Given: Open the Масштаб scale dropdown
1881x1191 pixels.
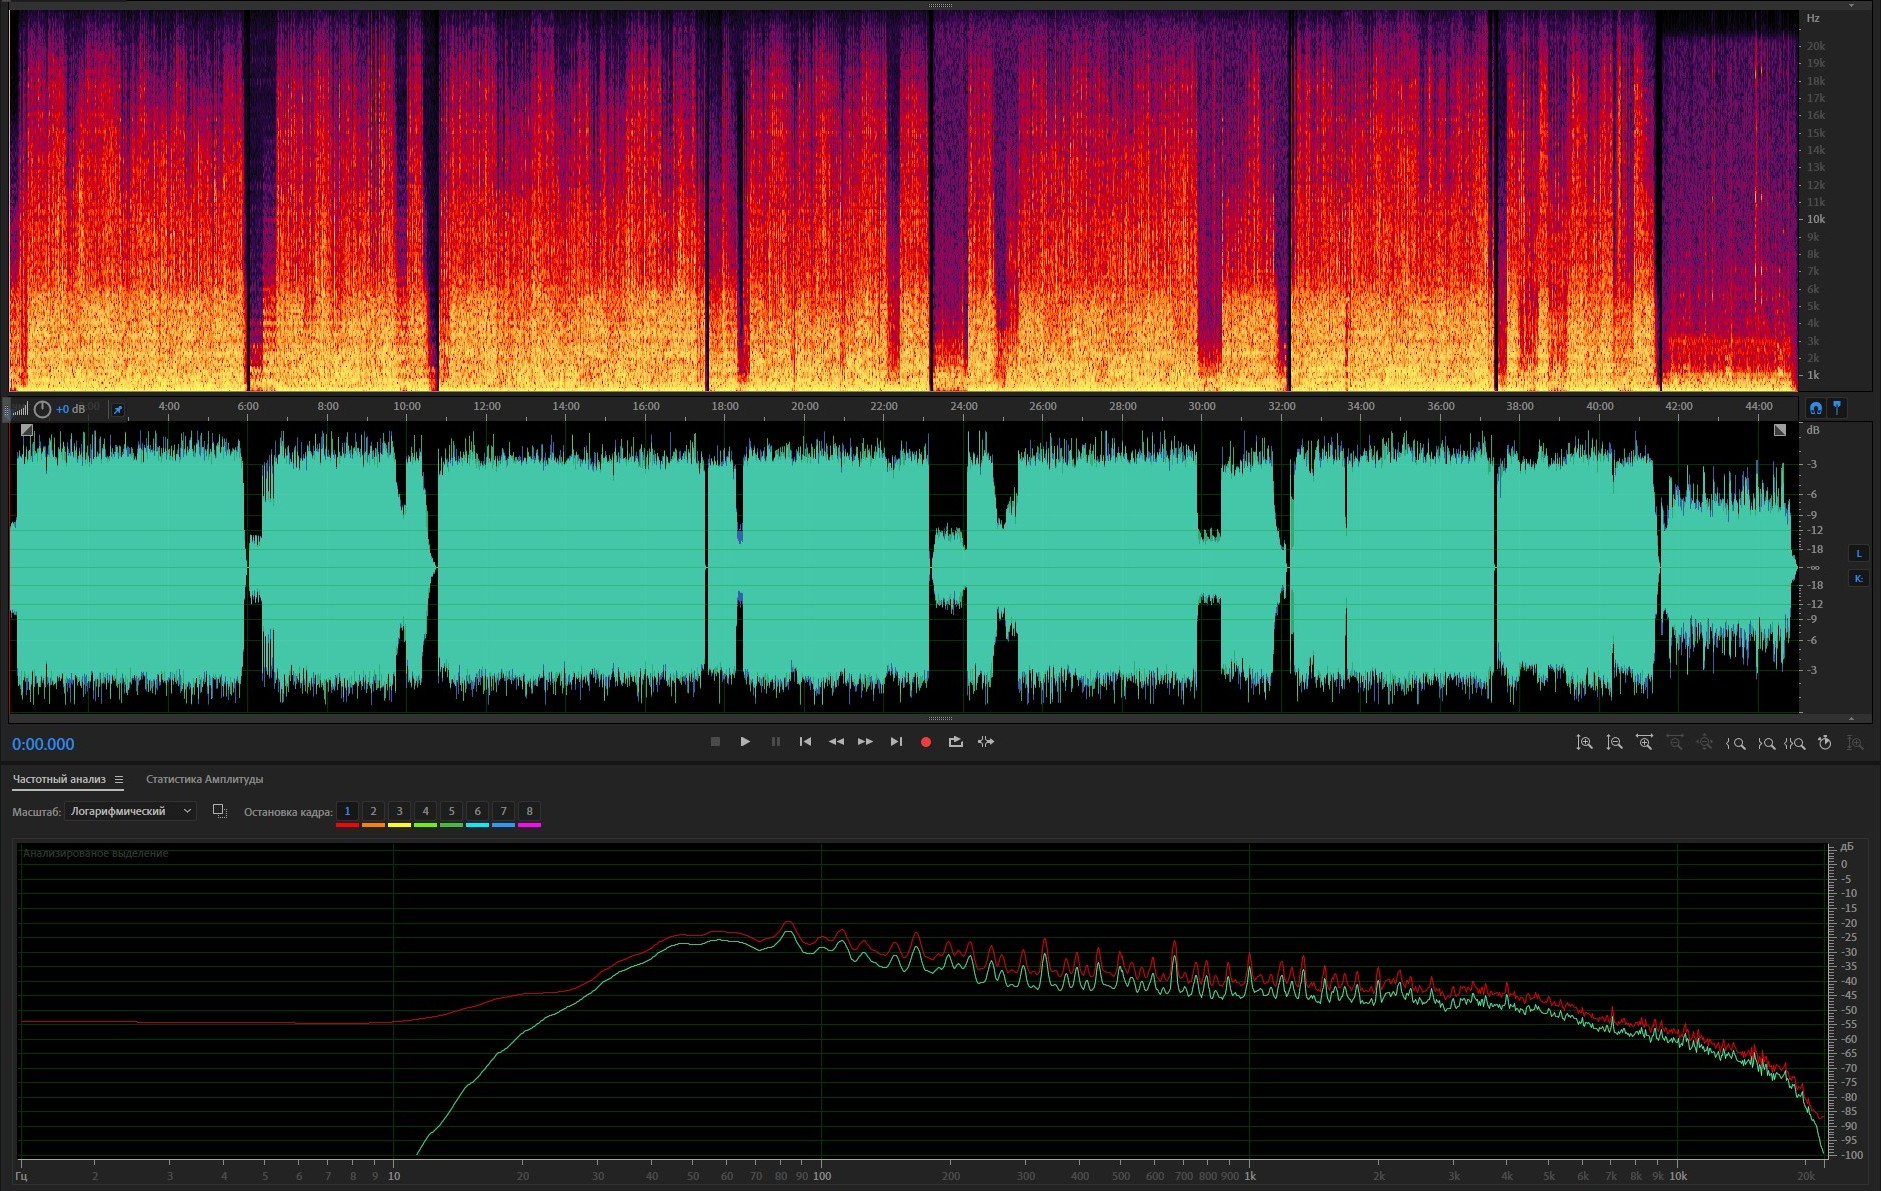Looking at the screenshot, I should [130, 812].
